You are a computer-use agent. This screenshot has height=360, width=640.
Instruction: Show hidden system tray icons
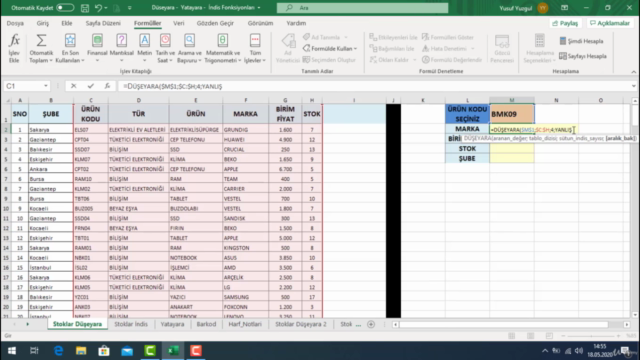545,351
